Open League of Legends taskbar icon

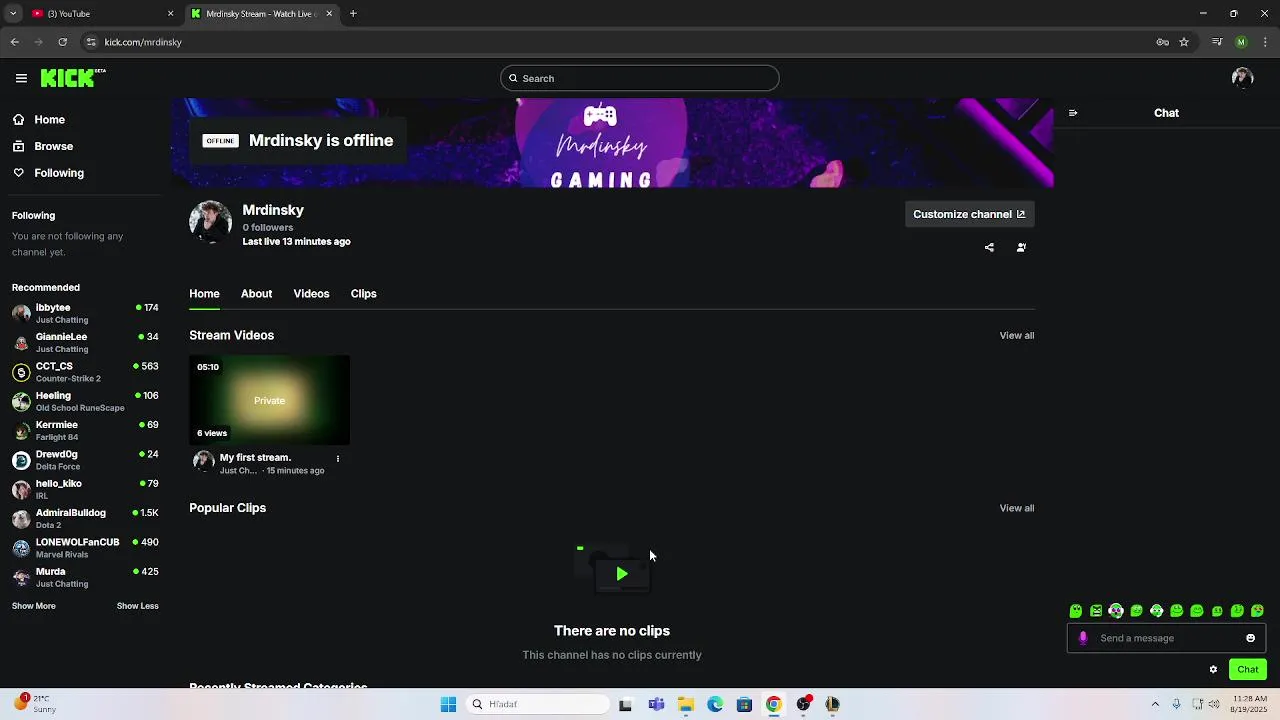pos(832,704)
